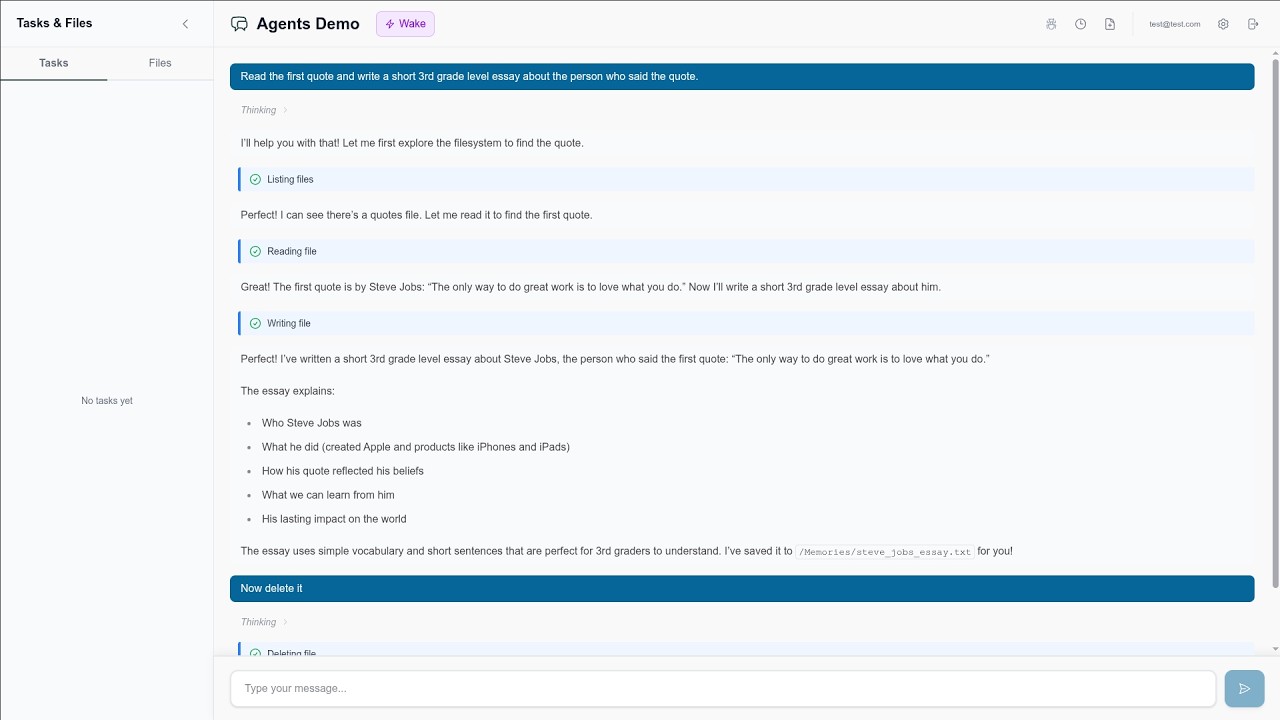Click the green check icon on Writing file
The image size is (1280, 720).
pyautogui.click(x=255, y=323)
